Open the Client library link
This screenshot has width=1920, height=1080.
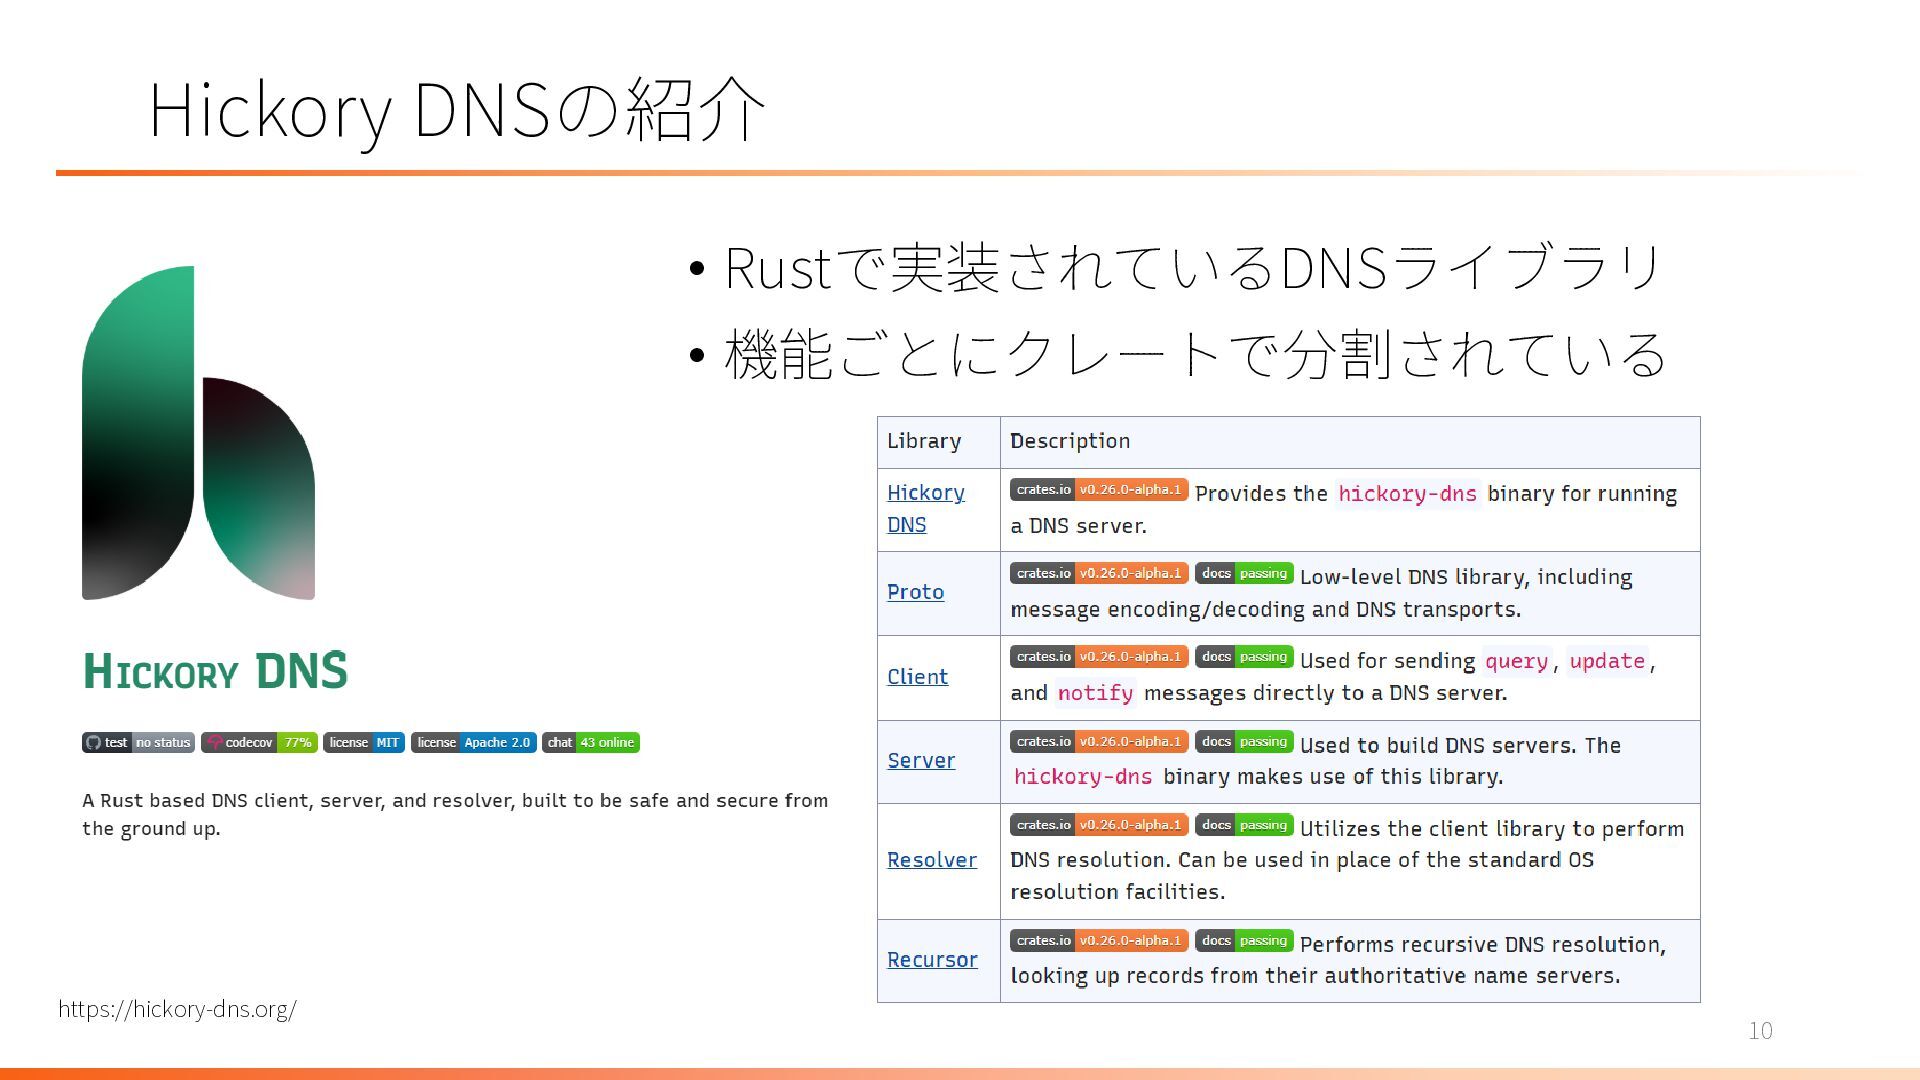(x=917, y=677)
